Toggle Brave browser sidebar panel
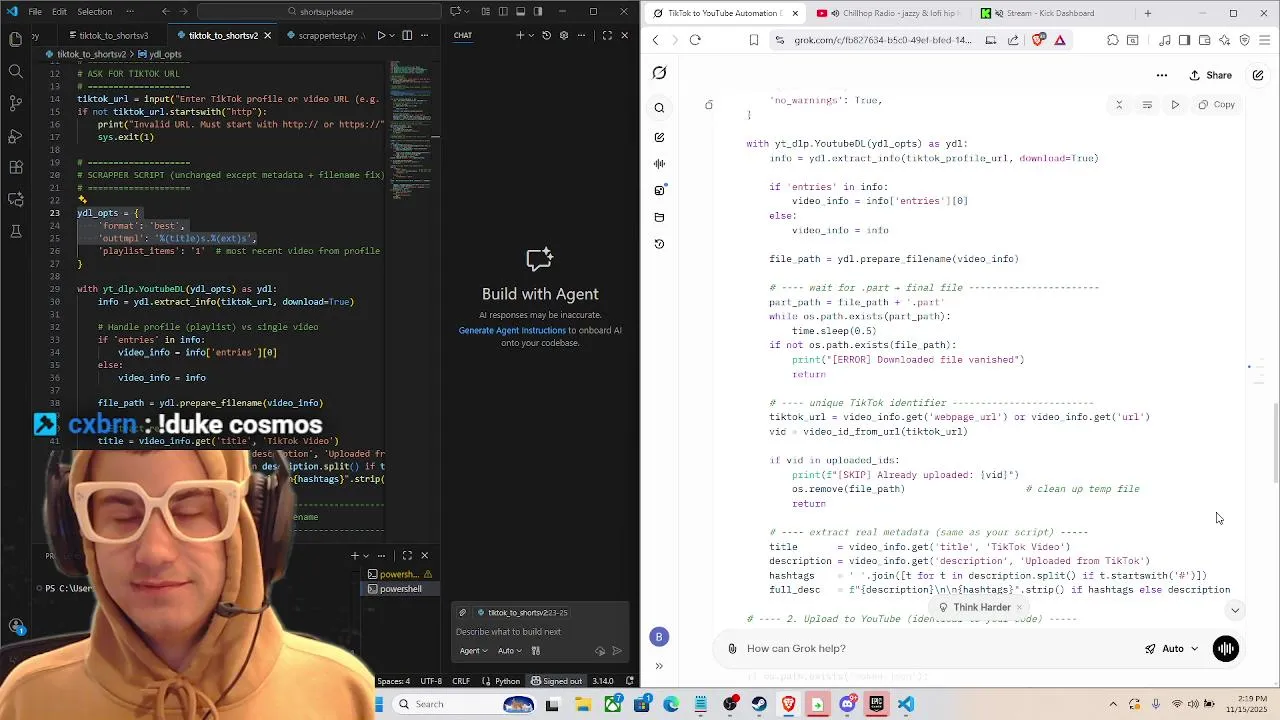This screenshot has width=1280, height=720. tap(1185, 40)
